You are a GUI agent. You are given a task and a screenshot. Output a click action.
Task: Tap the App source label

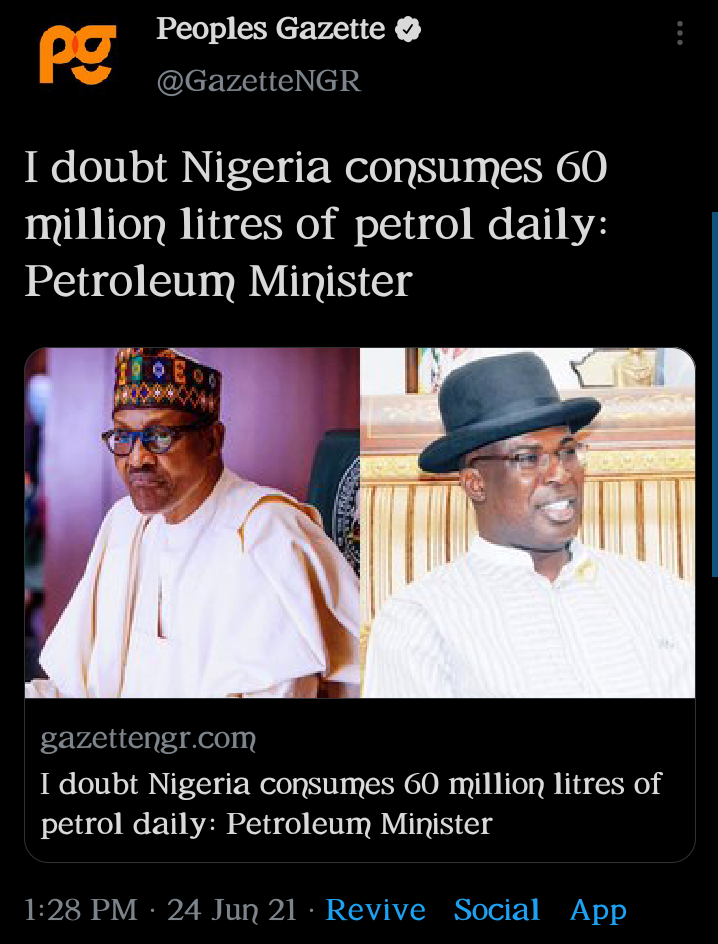pos(598,911)
